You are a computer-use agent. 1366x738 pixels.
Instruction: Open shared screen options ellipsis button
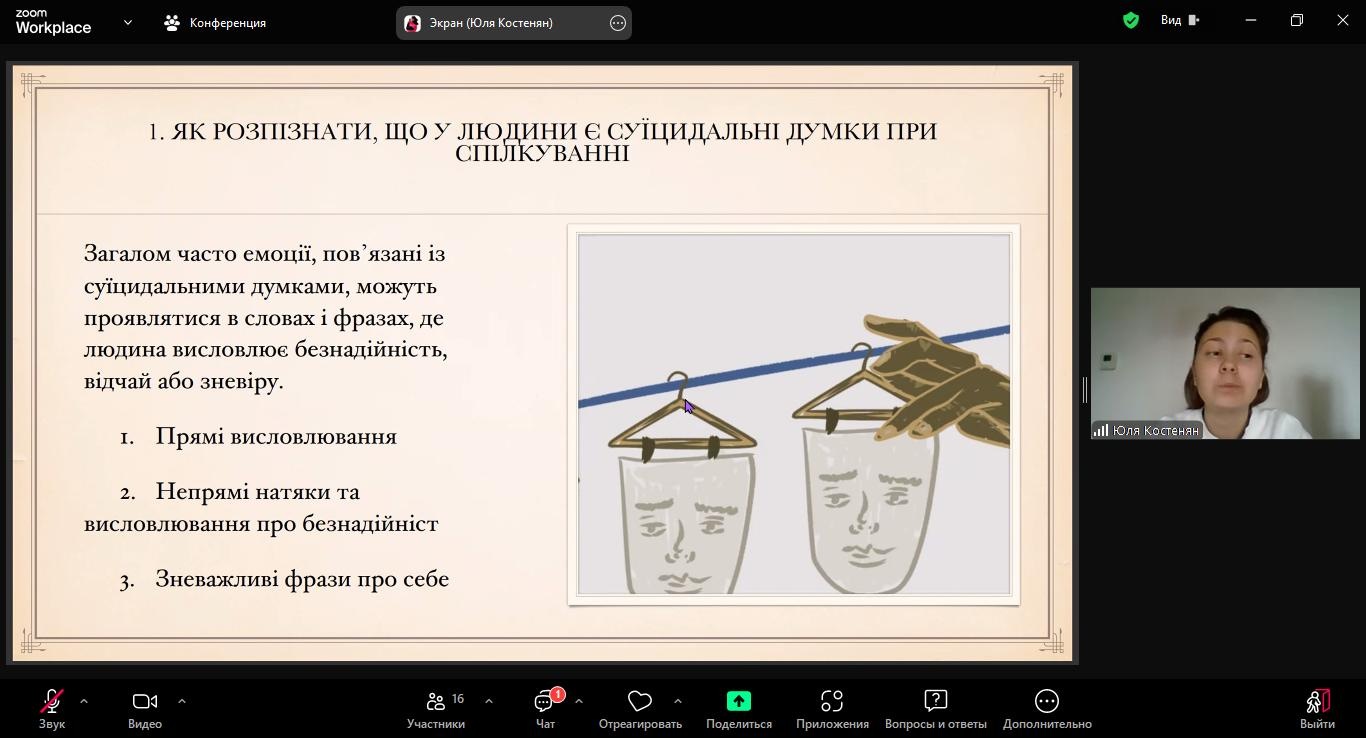[x=618, y=23]
